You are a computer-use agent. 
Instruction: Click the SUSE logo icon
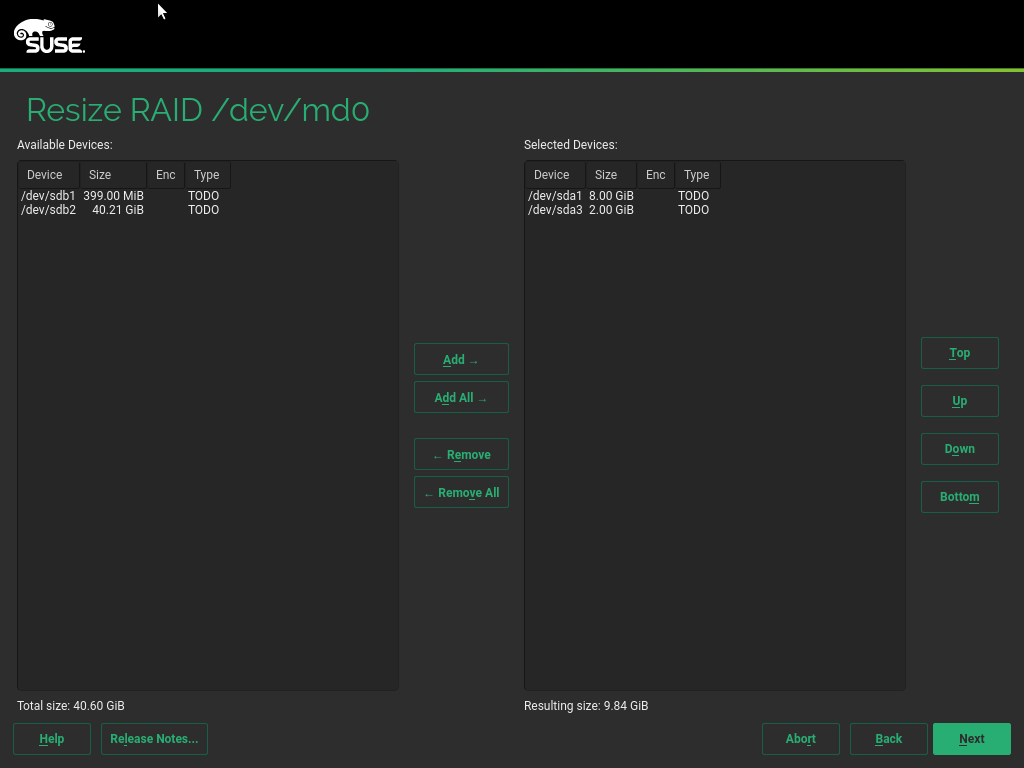(49, 37)
